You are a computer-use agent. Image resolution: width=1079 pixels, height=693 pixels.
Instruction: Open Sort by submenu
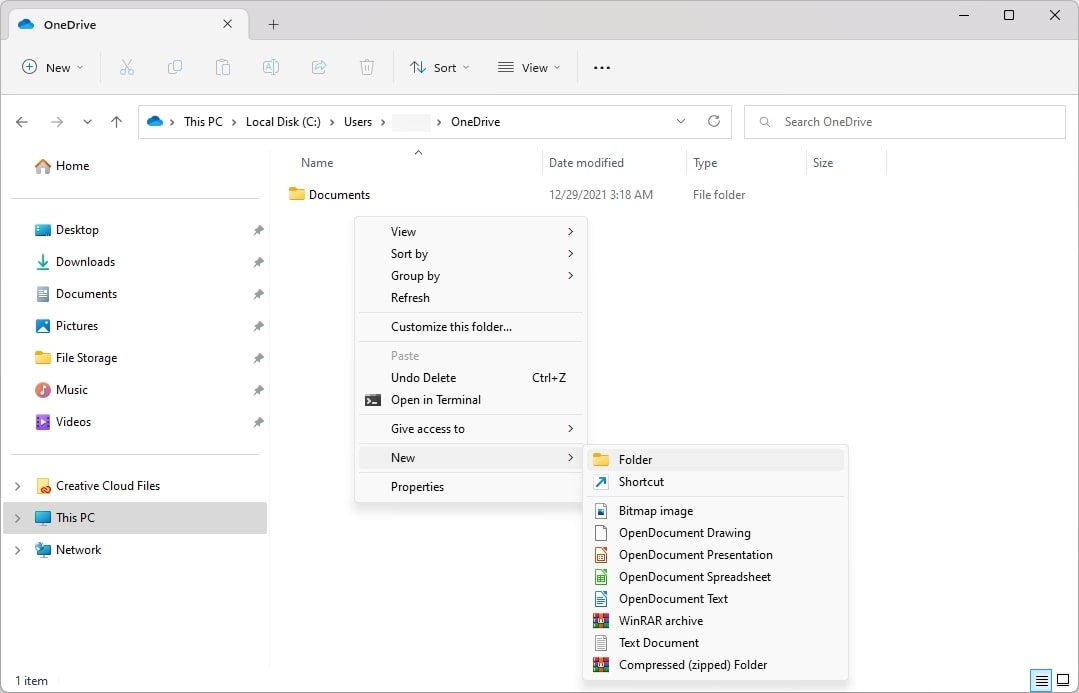pos(471,254)
